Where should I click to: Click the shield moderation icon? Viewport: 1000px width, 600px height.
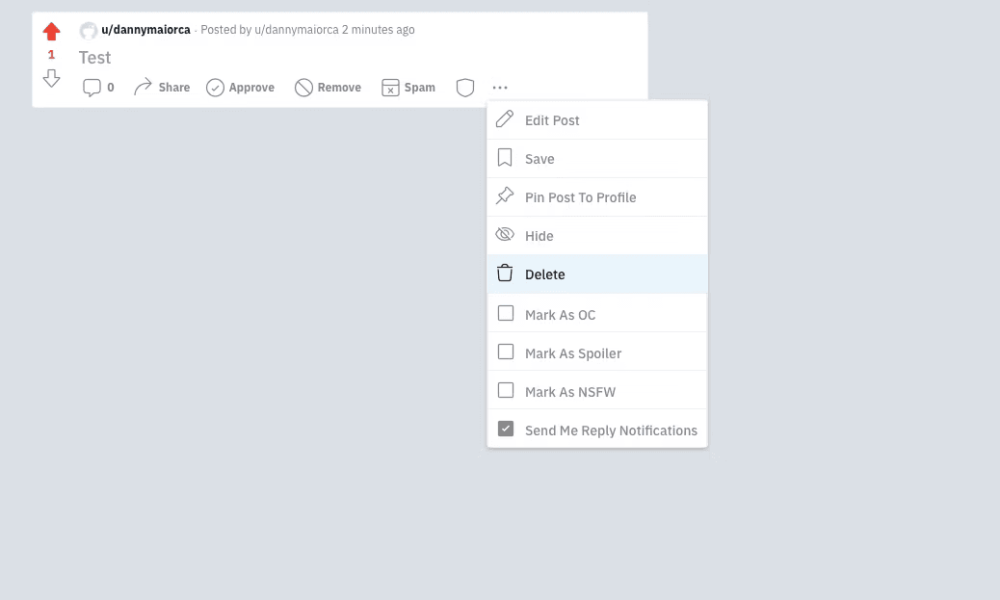tap(465, 87)
